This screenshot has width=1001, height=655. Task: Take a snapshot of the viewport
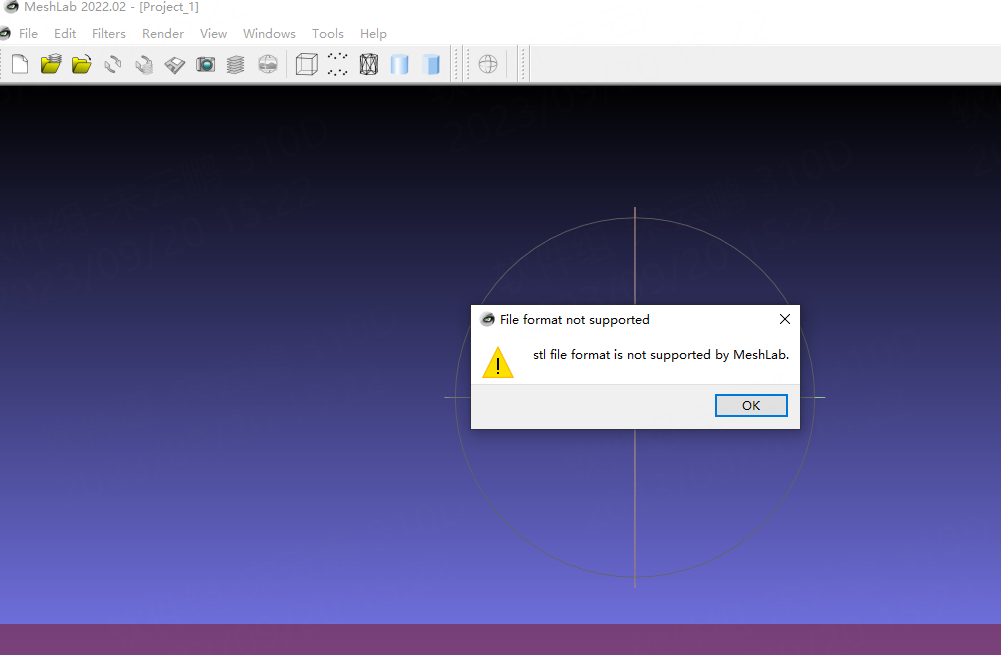pyautogui.click(x=205, y=64)
